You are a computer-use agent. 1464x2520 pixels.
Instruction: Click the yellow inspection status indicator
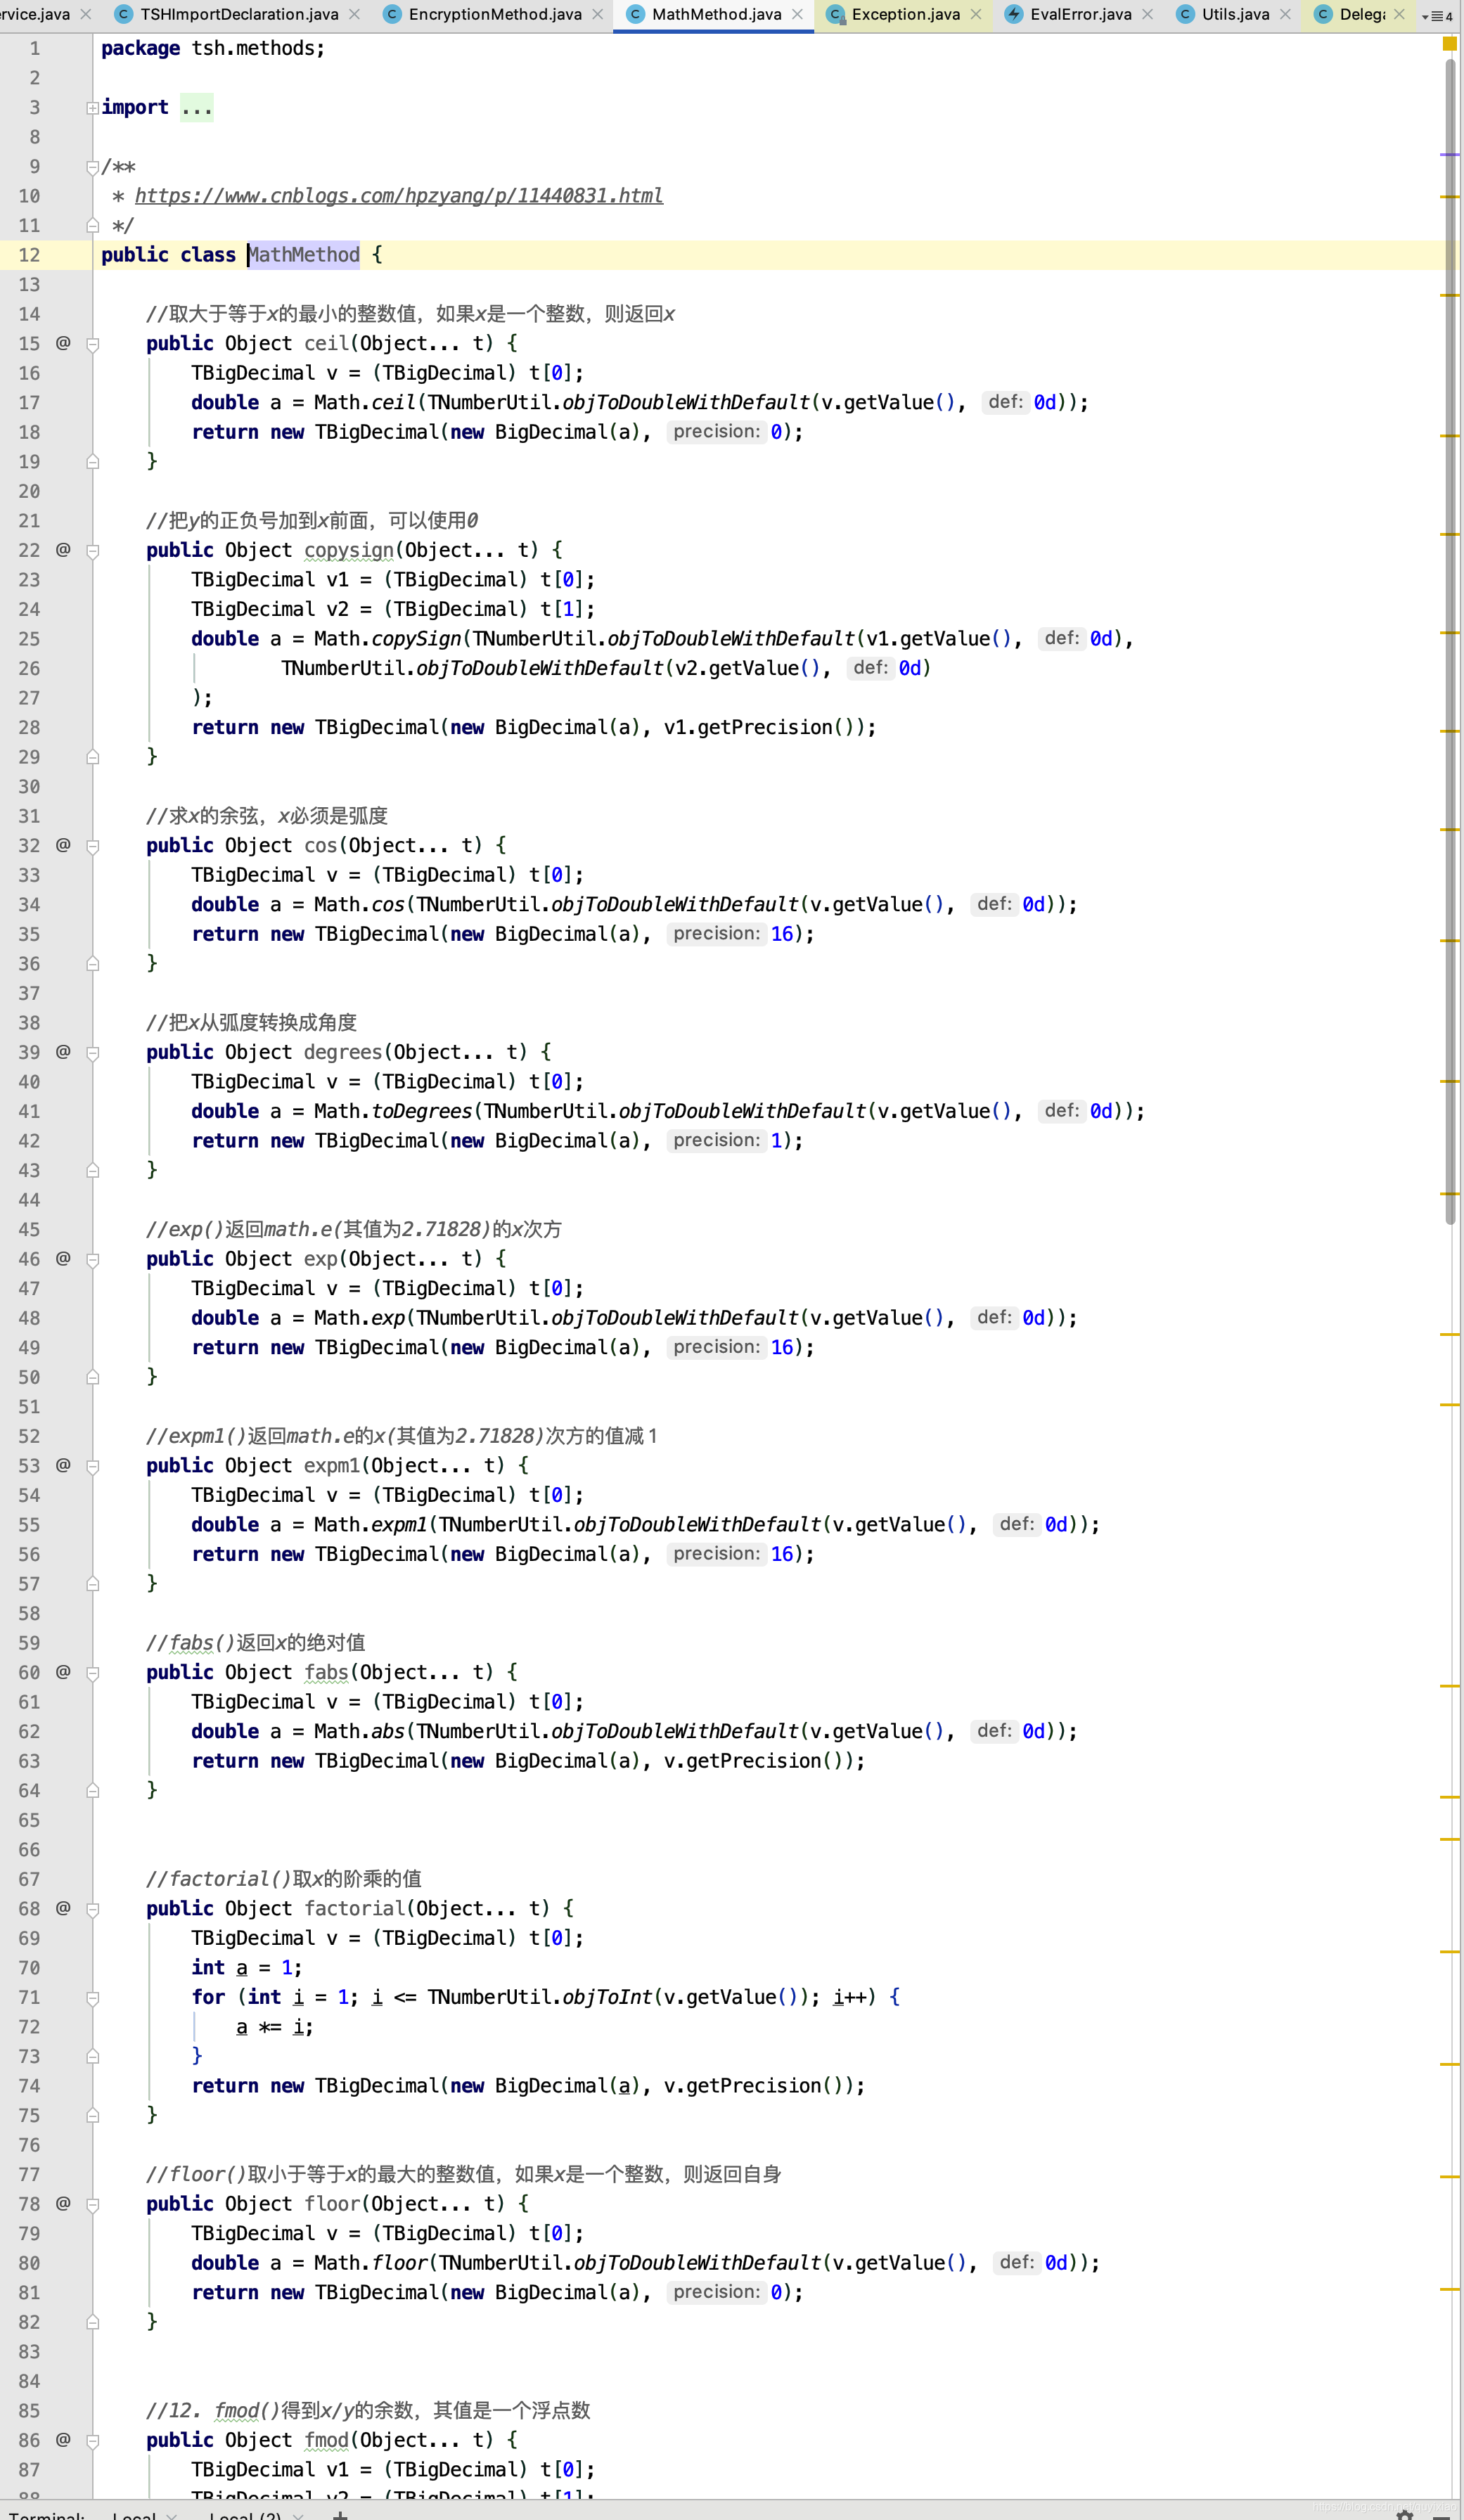click(1449, 43)
